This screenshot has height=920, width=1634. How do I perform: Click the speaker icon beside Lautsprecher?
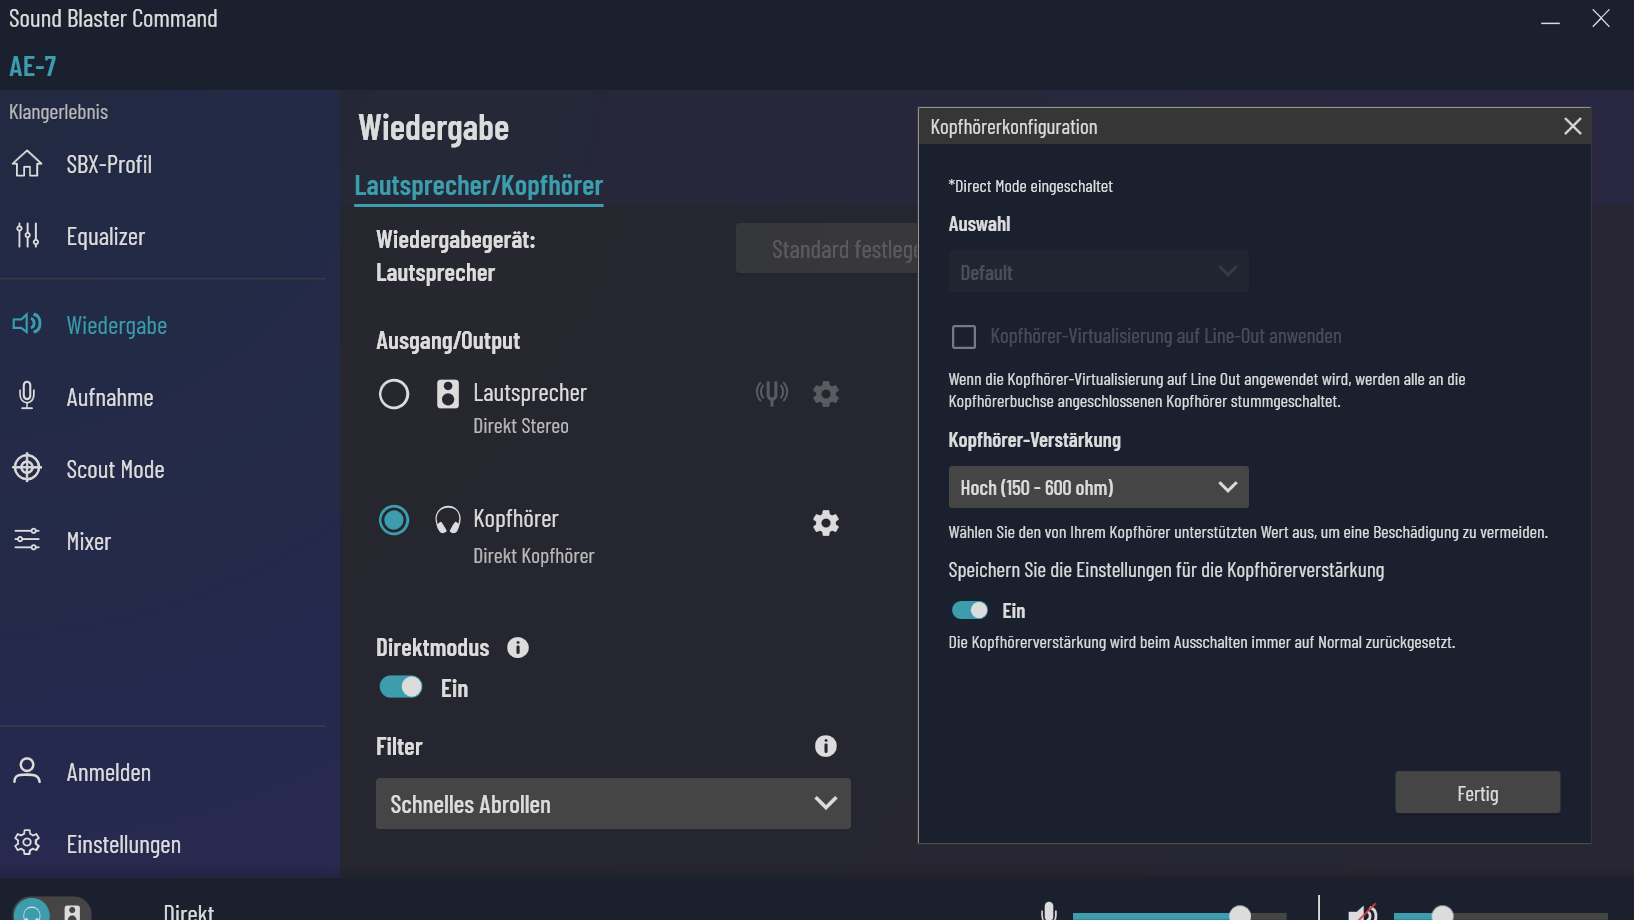coord(448,394)
